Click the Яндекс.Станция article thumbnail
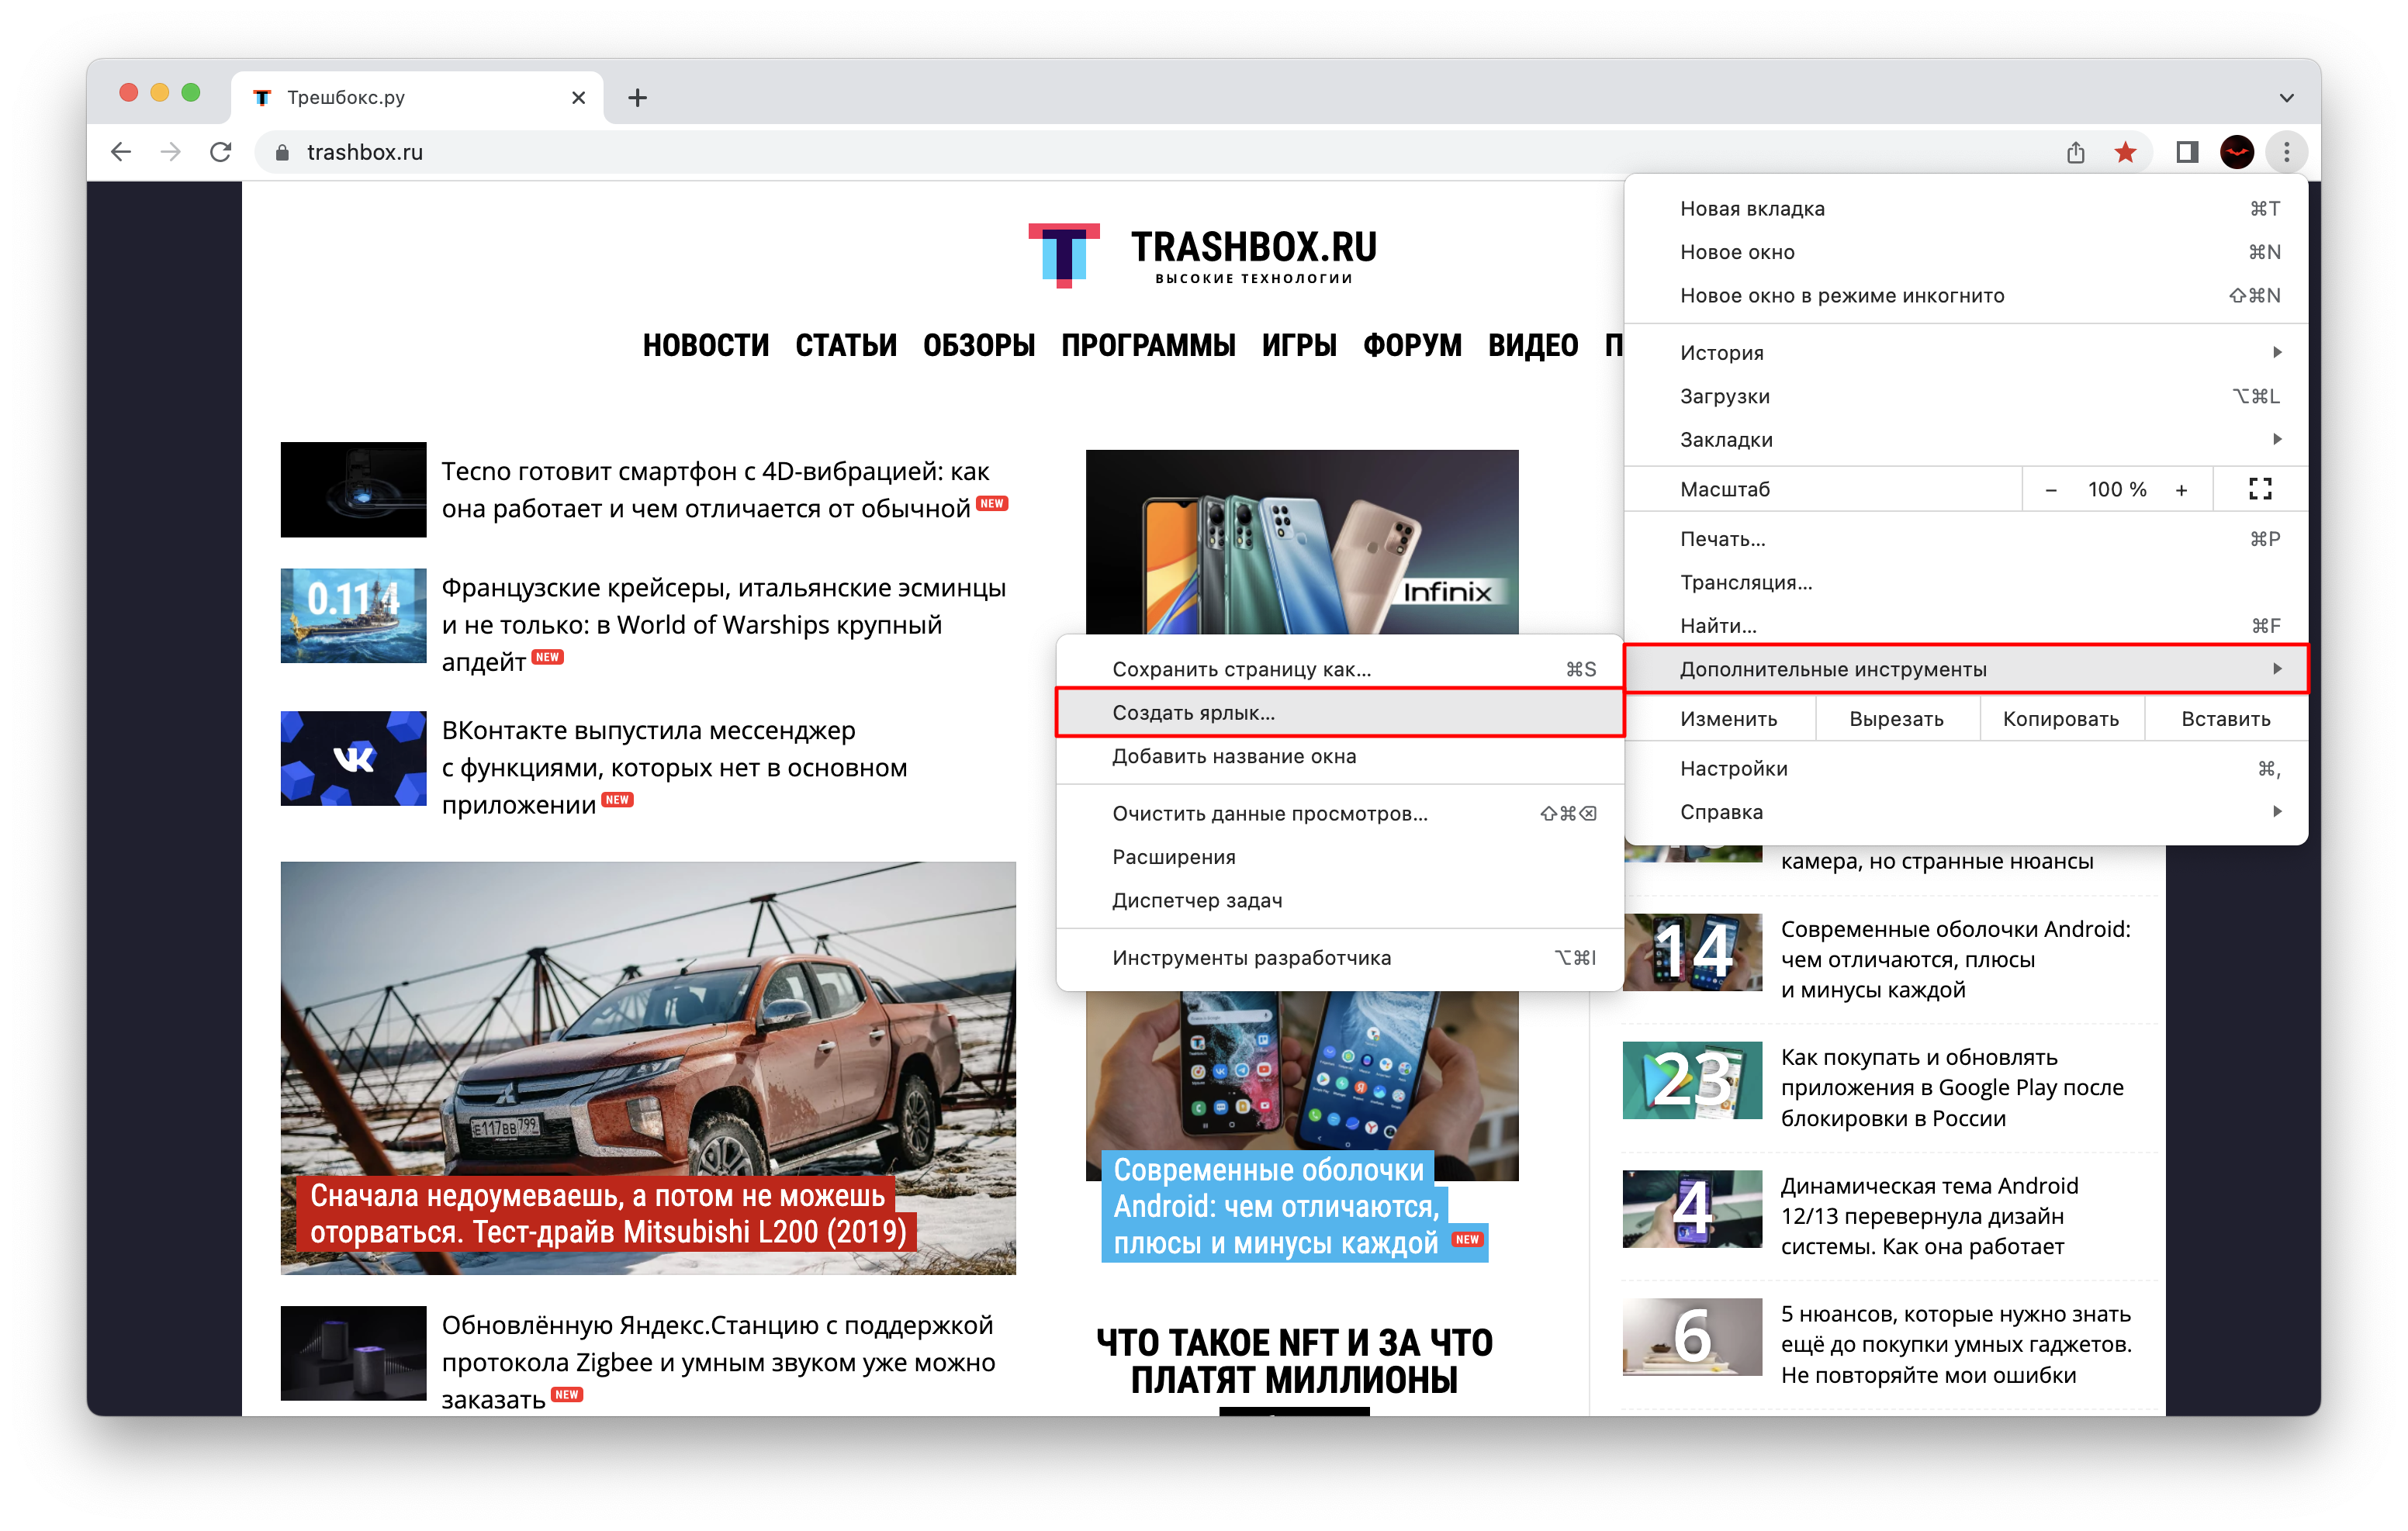This screenshot has width=2408, height=1531. coord(353,1353)
